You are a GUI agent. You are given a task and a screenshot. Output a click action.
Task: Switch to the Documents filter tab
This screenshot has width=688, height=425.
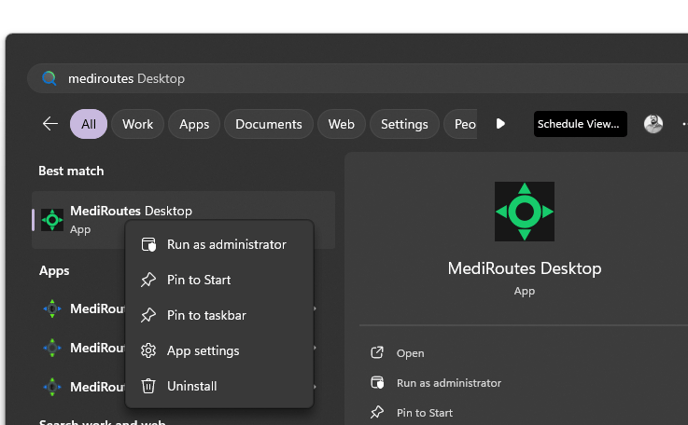coord(269,124)
